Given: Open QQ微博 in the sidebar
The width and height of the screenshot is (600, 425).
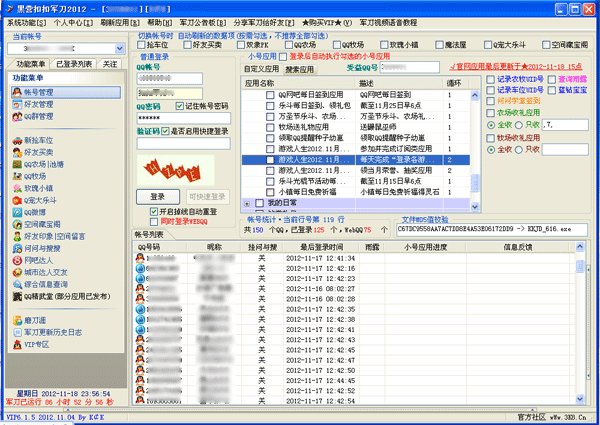Looking at the screenshot, I should [x=37, y=213].
